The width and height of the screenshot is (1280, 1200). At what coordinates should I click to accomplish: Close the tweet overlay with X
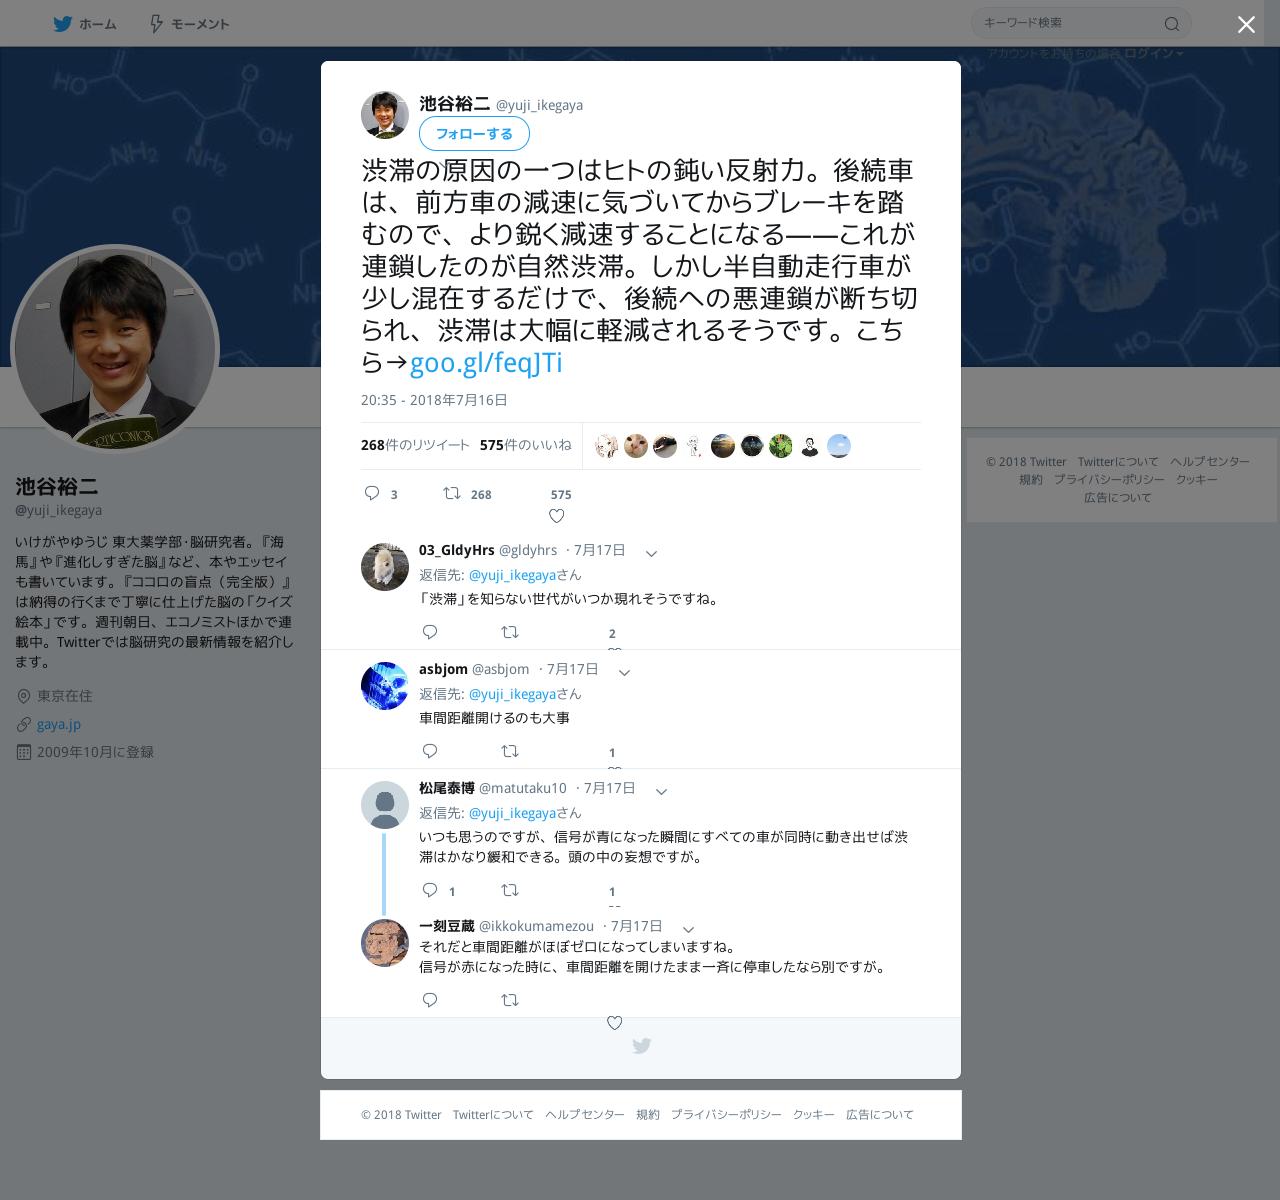pyautogui.click(x=1246, y=25)
